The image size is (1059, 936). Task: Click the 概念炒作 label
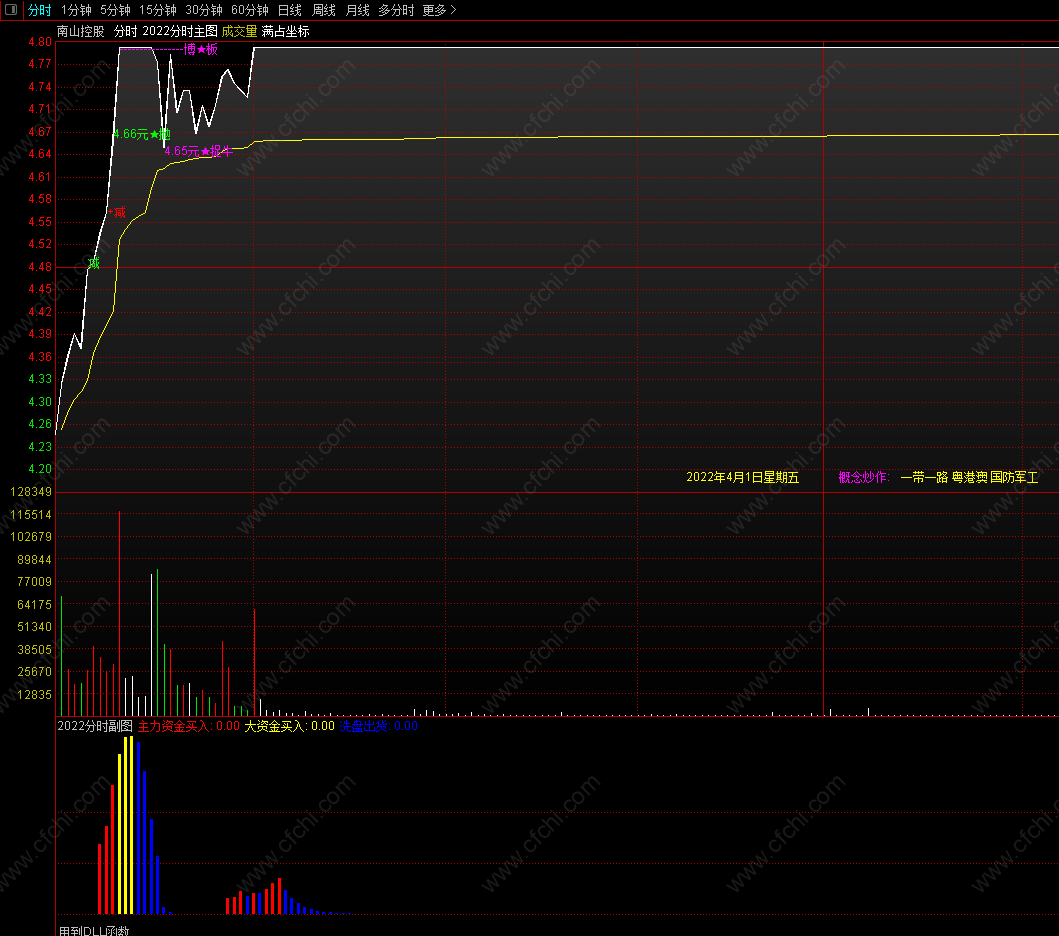[x=864, y=477]
